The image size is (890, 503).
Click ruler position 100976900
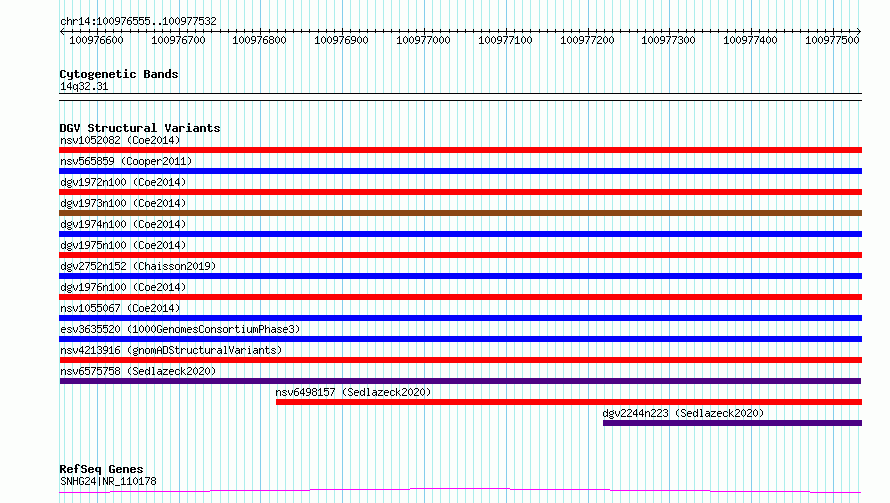[x=341, y=40]
